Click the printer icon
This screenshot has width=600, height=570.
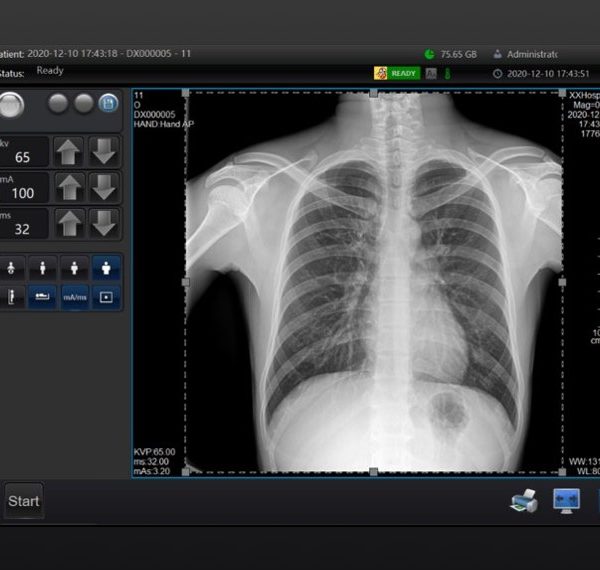tap(524, 501)
